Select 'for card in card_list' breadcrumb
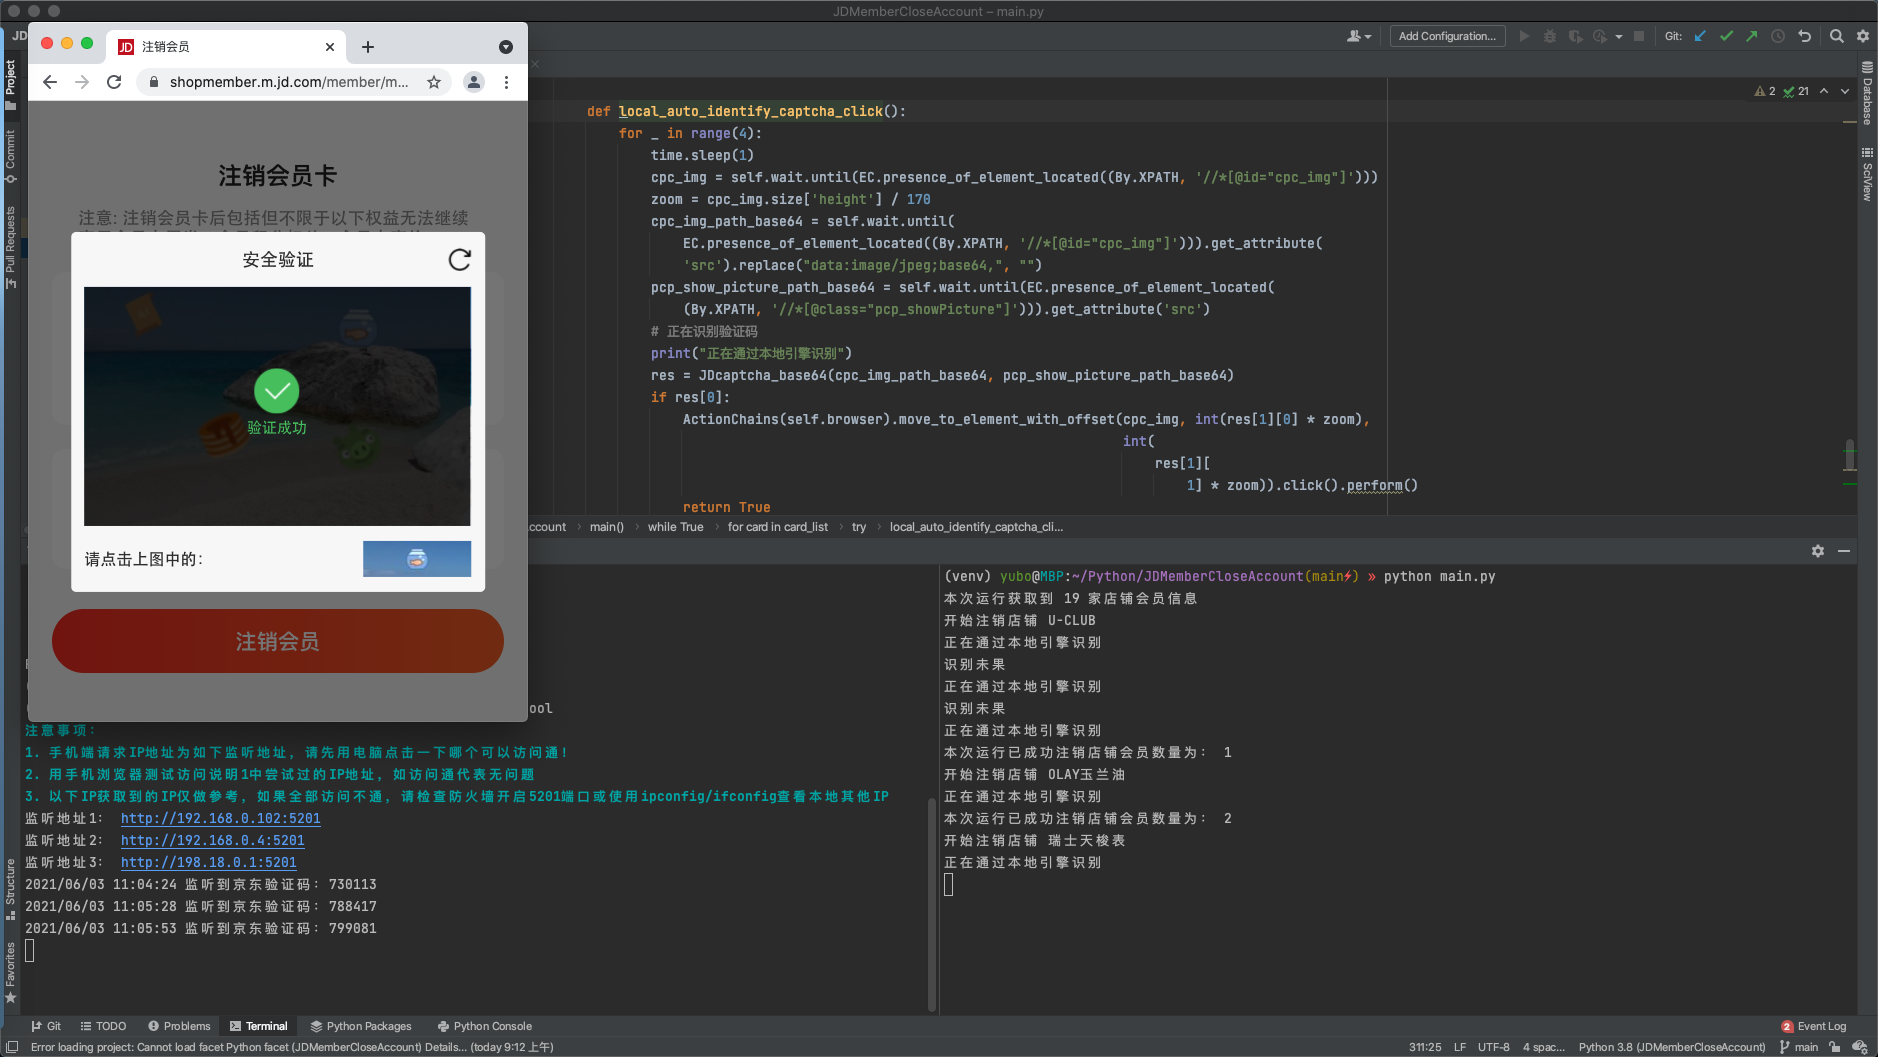 777,527
